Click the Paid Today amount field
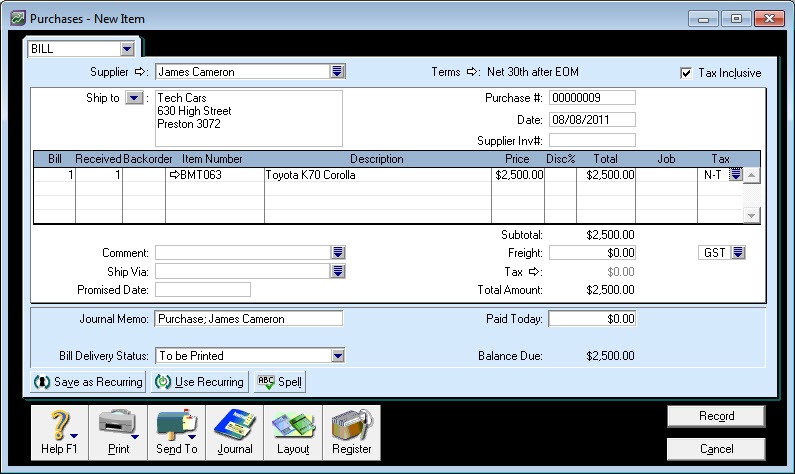This screenshot has height=474, width=795. click(x=592, y=319)
